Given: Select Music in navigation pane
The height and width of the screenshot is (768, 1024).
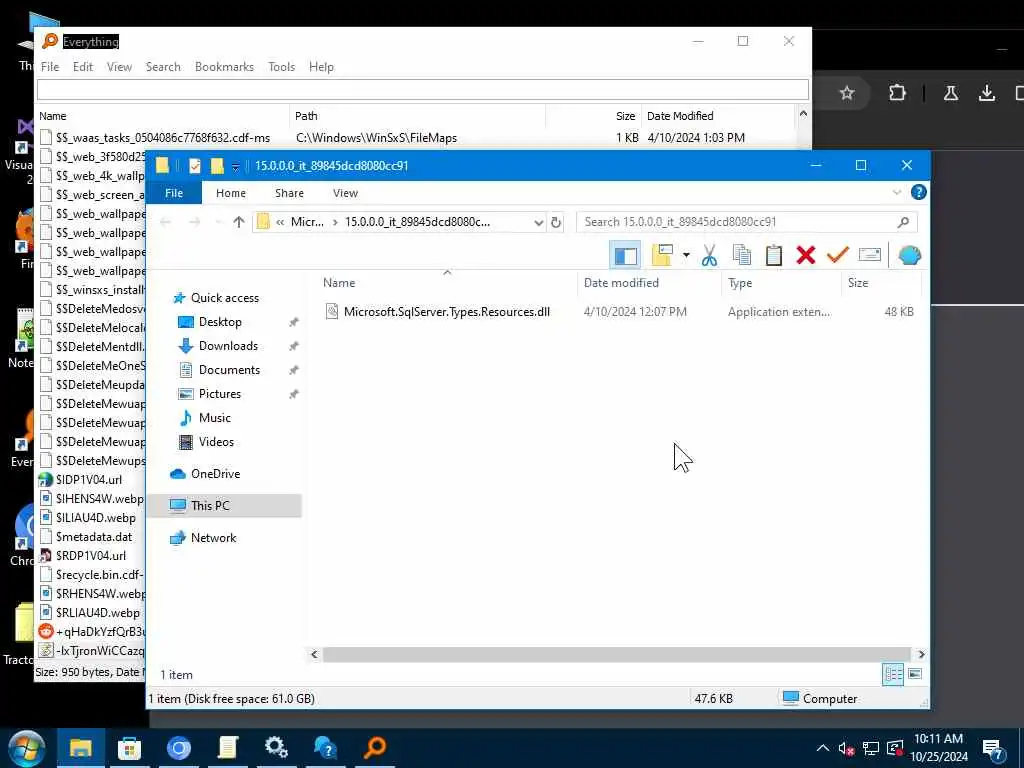Looking at the screenshot, I should [x=214, y=418].
